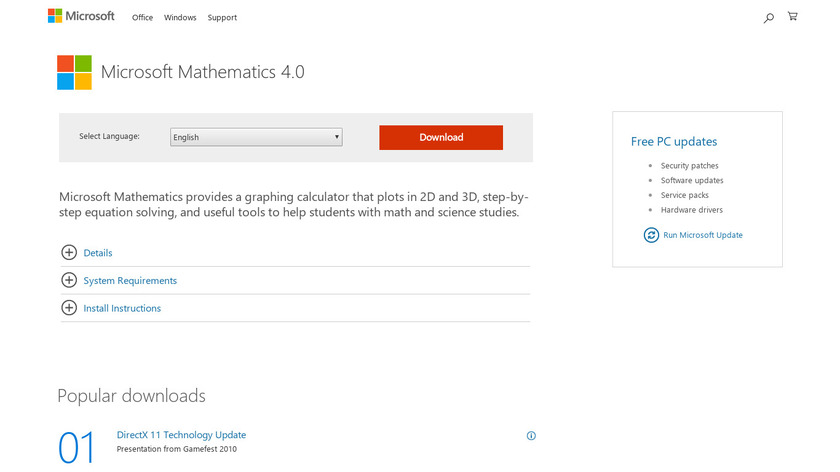The image size is (840, 472).
Task: Open DirectX 11 Technology Update link
Action: pyautogui.click(x=181, y=435)
